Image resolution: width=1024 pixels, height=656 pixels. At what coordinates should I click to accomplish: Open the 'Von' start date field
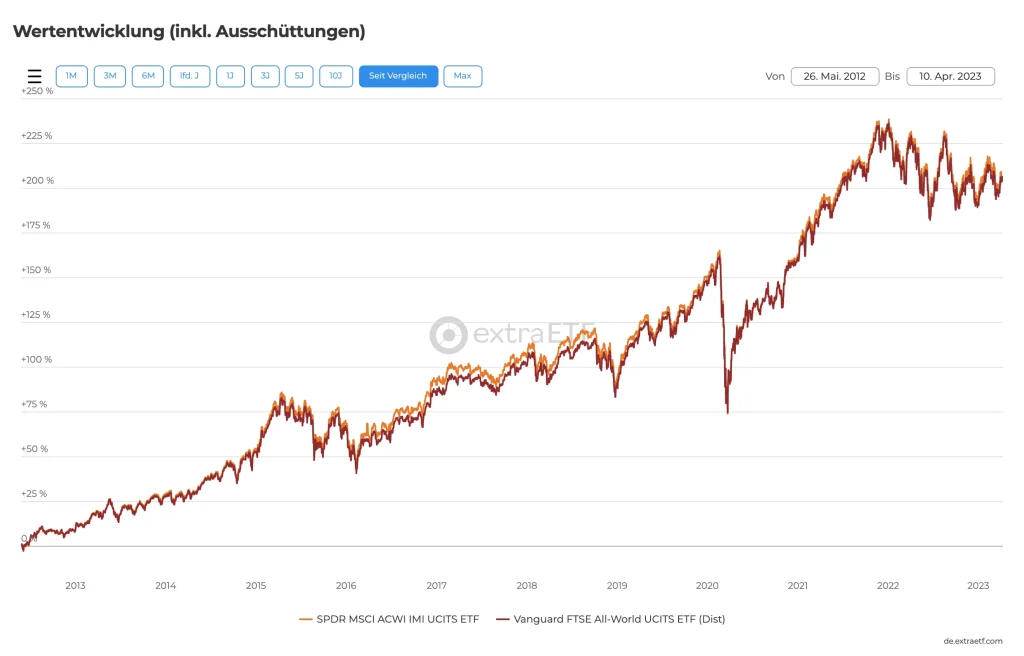click(x=835, y=76)
